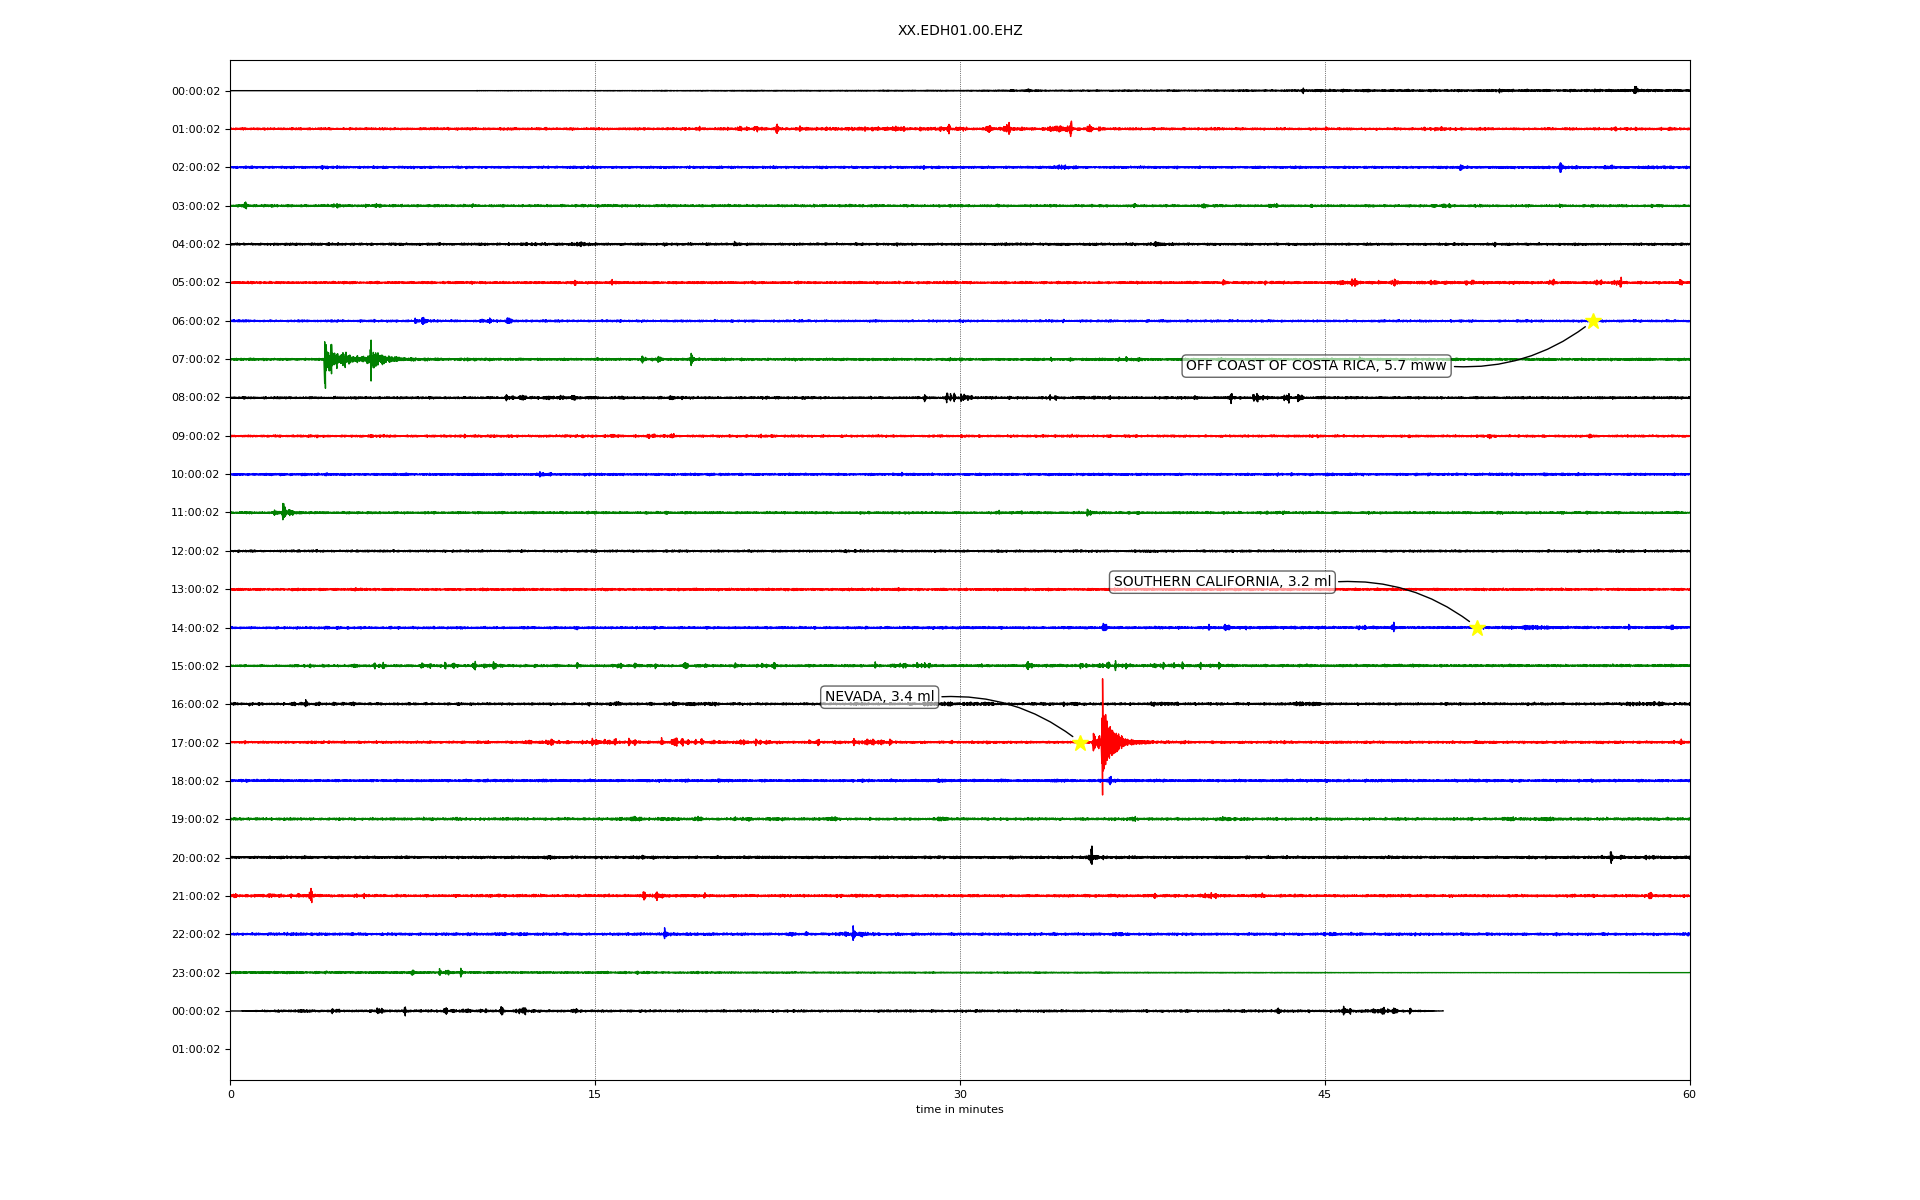Screen dimensions: 1920x1200
Task: Click the 17:00:02 time row label
Action: (x=195, y=743)
